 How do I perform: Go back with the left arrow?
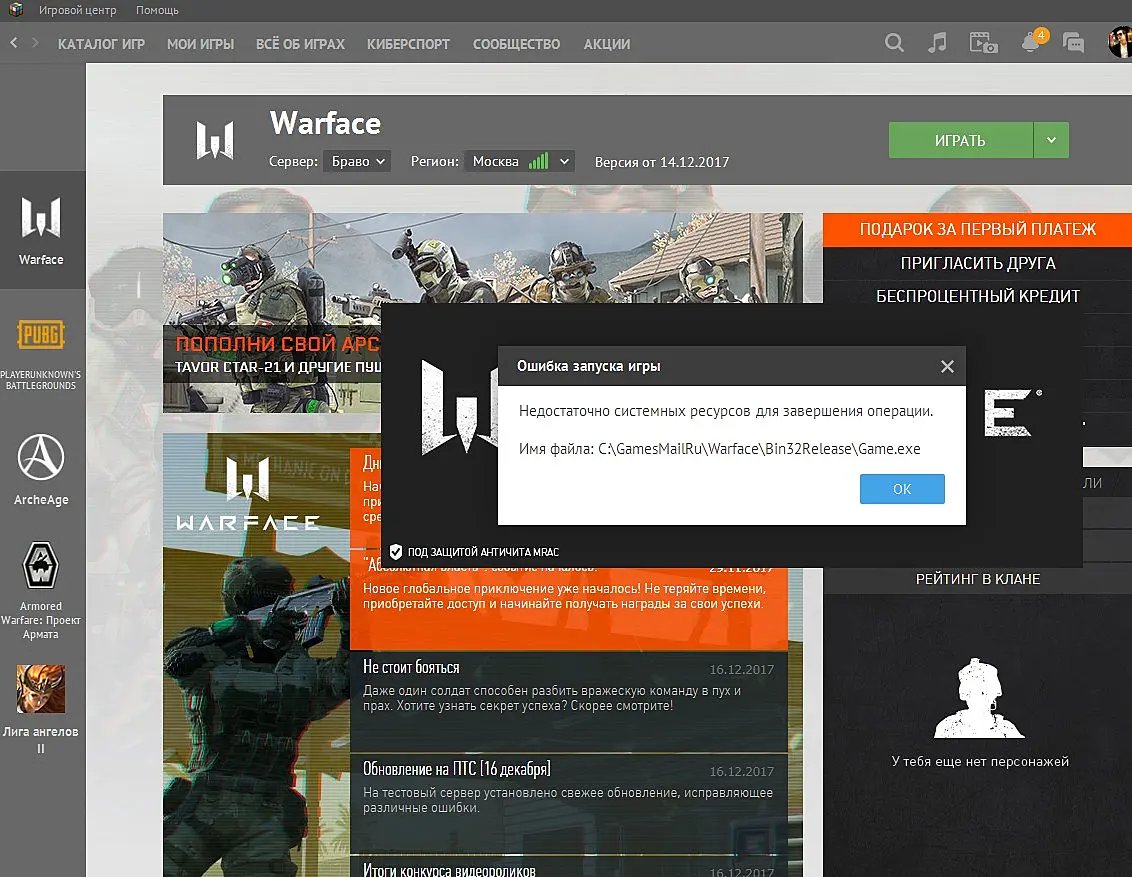pos(14,43)
